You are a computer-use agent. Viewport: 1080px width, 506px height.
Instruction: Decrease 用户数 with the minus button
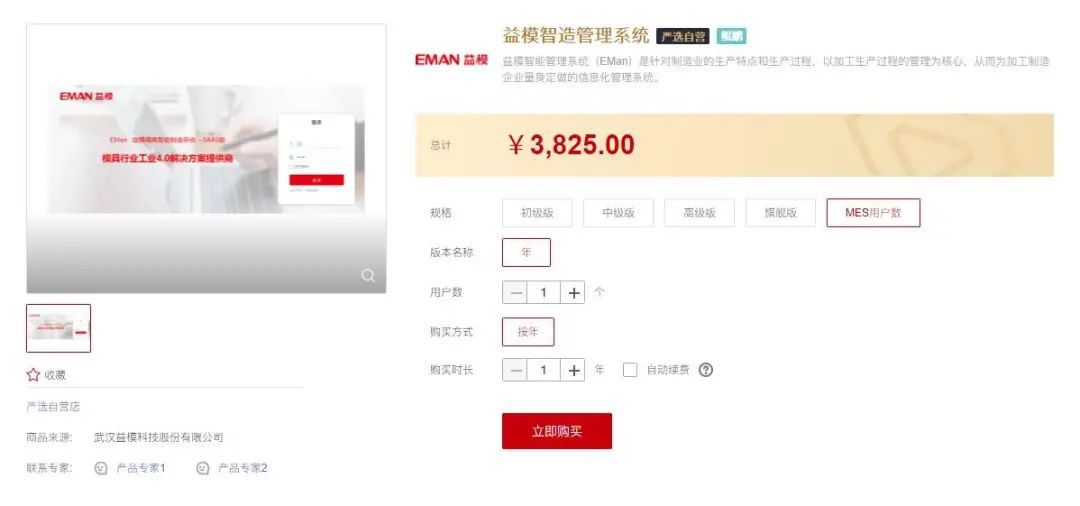click(515, 293)
